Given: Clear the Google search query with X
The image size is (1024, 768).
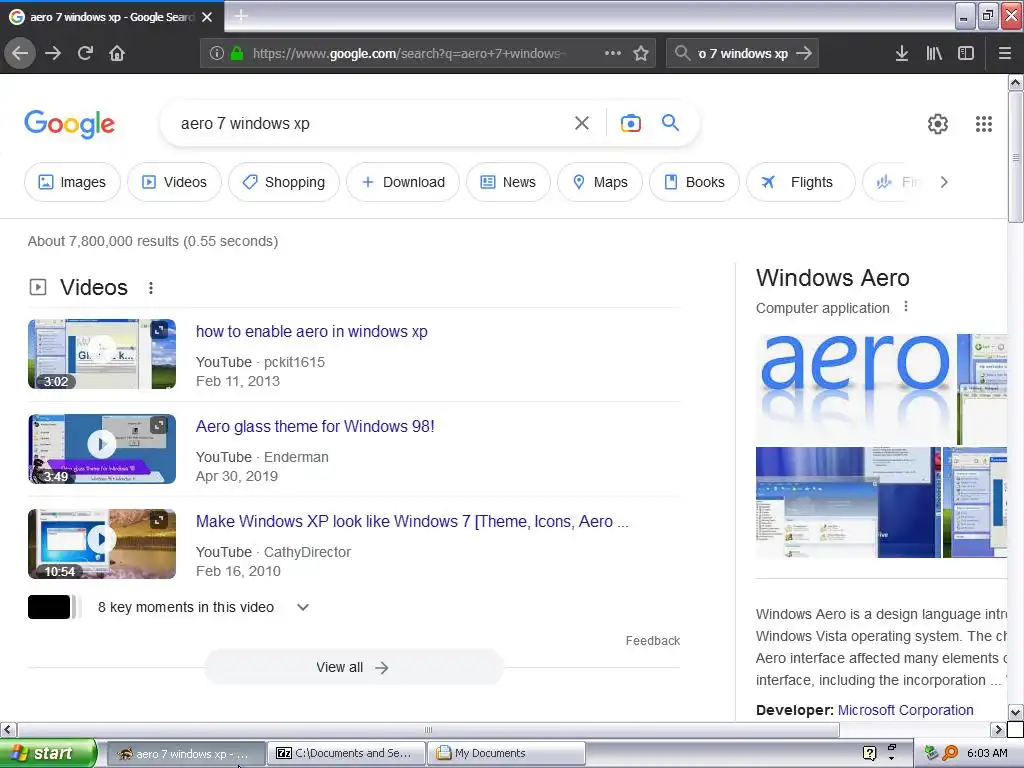Looking at the screenshot, I should click(582, 123).
